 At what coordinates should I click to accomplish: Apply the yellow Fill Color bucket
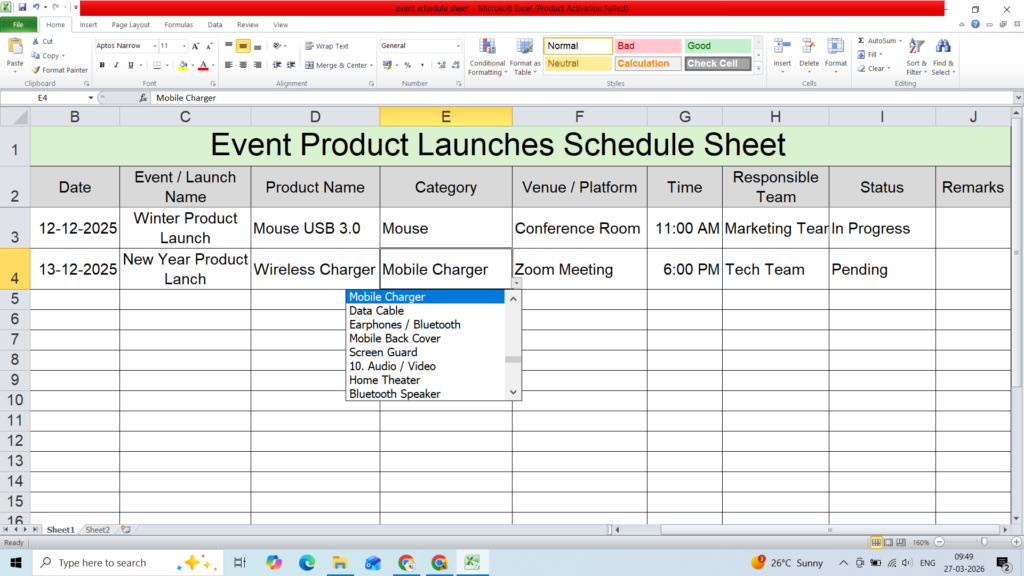(183, 65)
